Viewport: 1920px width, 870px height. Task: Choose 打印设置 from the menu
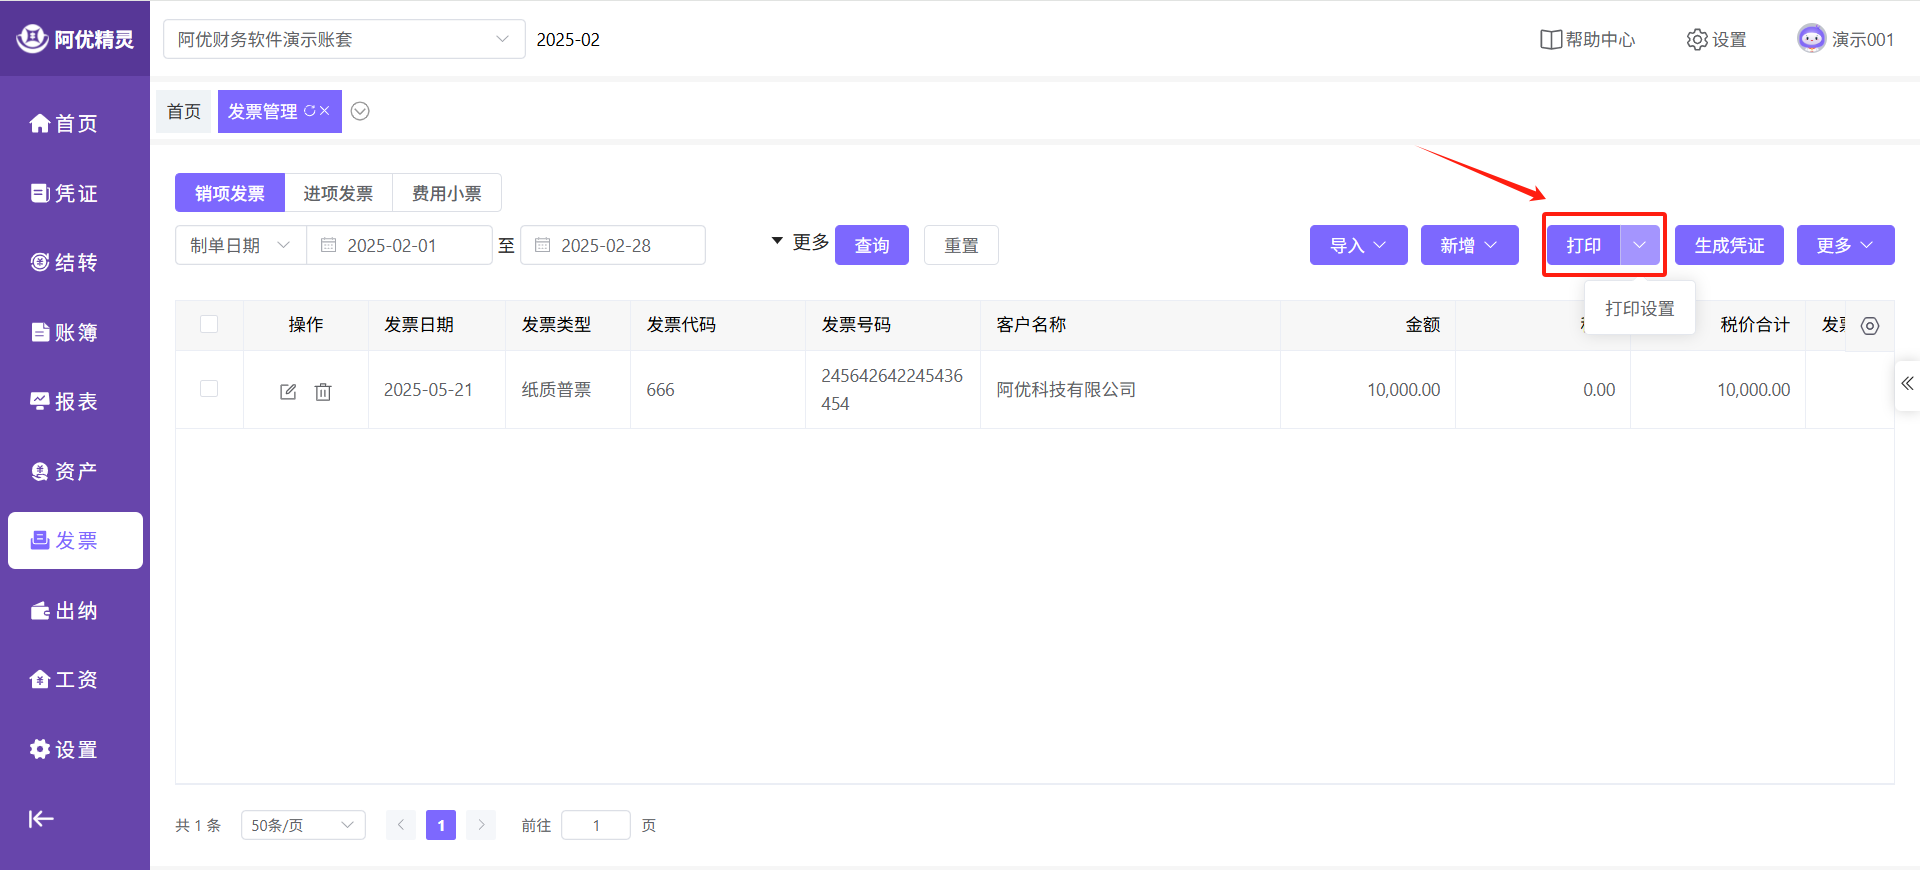[1639, 309]
